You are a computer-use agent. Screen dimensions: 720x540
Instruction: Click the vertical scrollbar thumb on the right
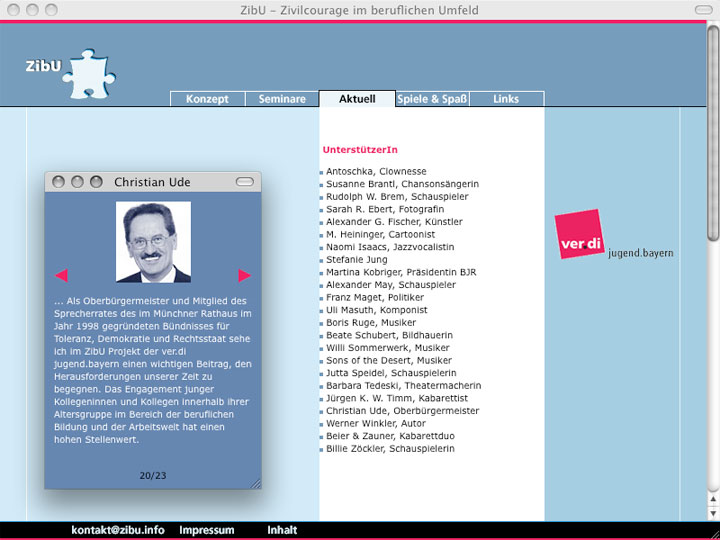point(713,130)
